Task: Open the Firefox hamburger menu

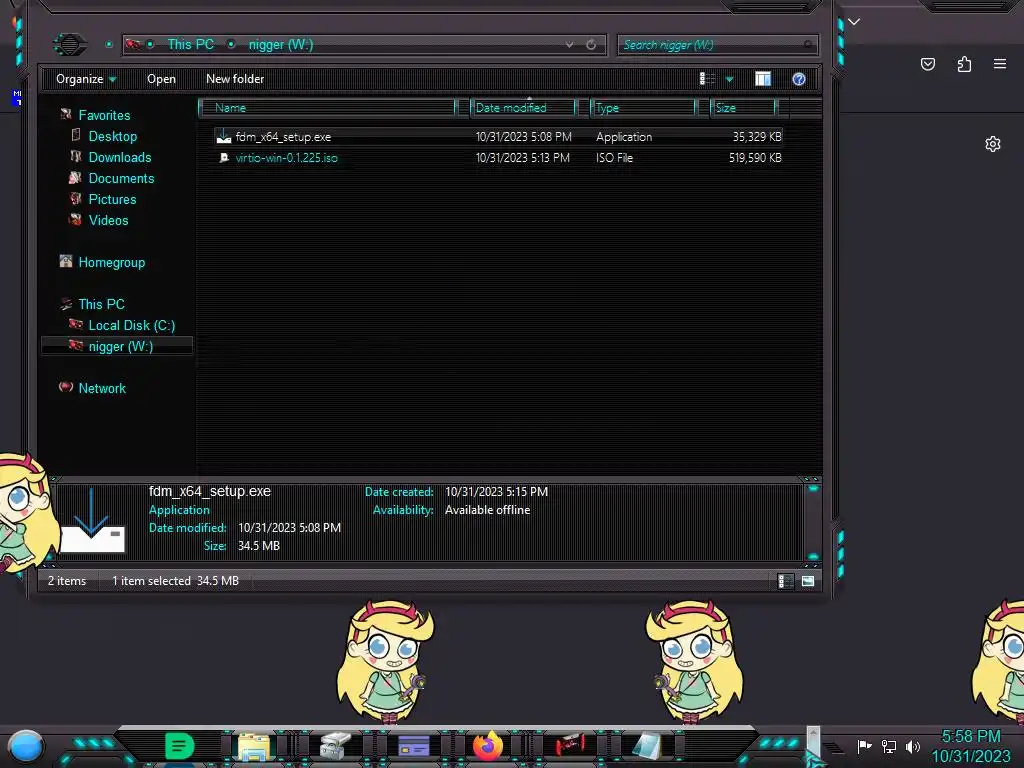Action: [x=1000, y=64]
